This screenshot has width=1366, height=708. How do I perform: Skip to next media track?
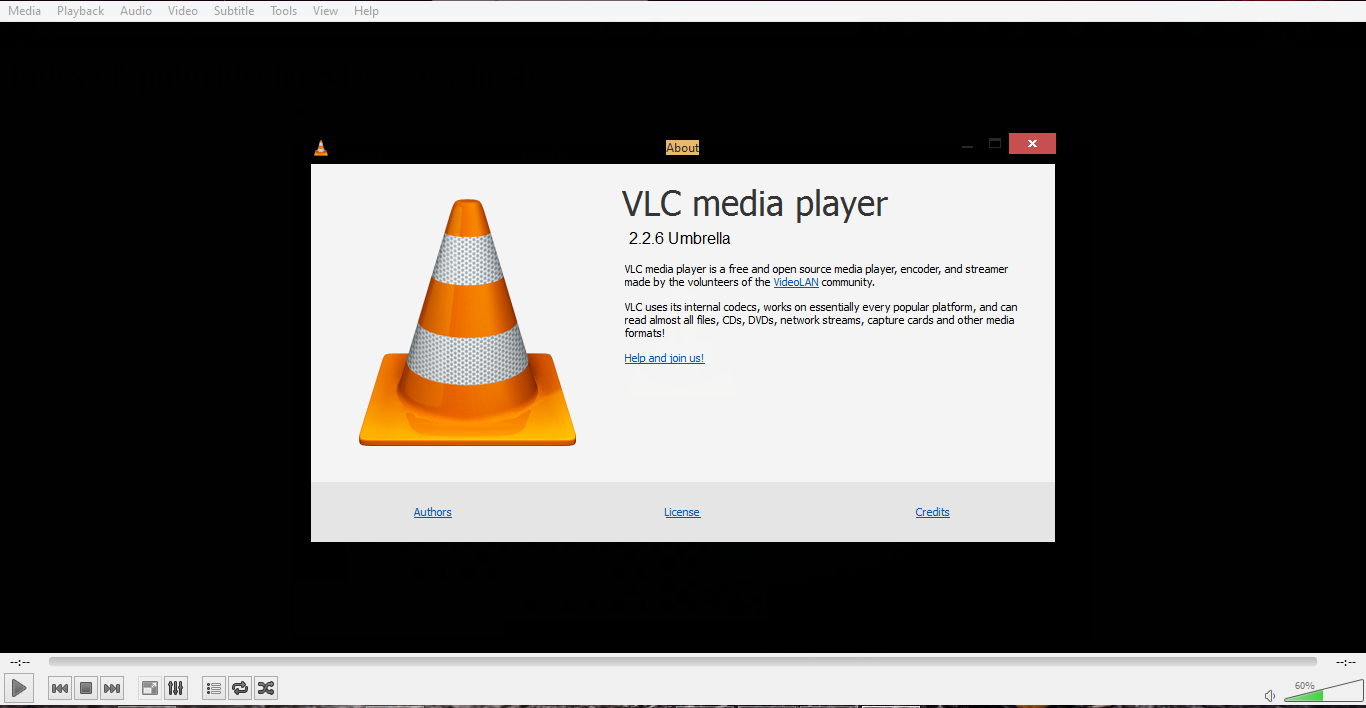[x=112, y=688]
